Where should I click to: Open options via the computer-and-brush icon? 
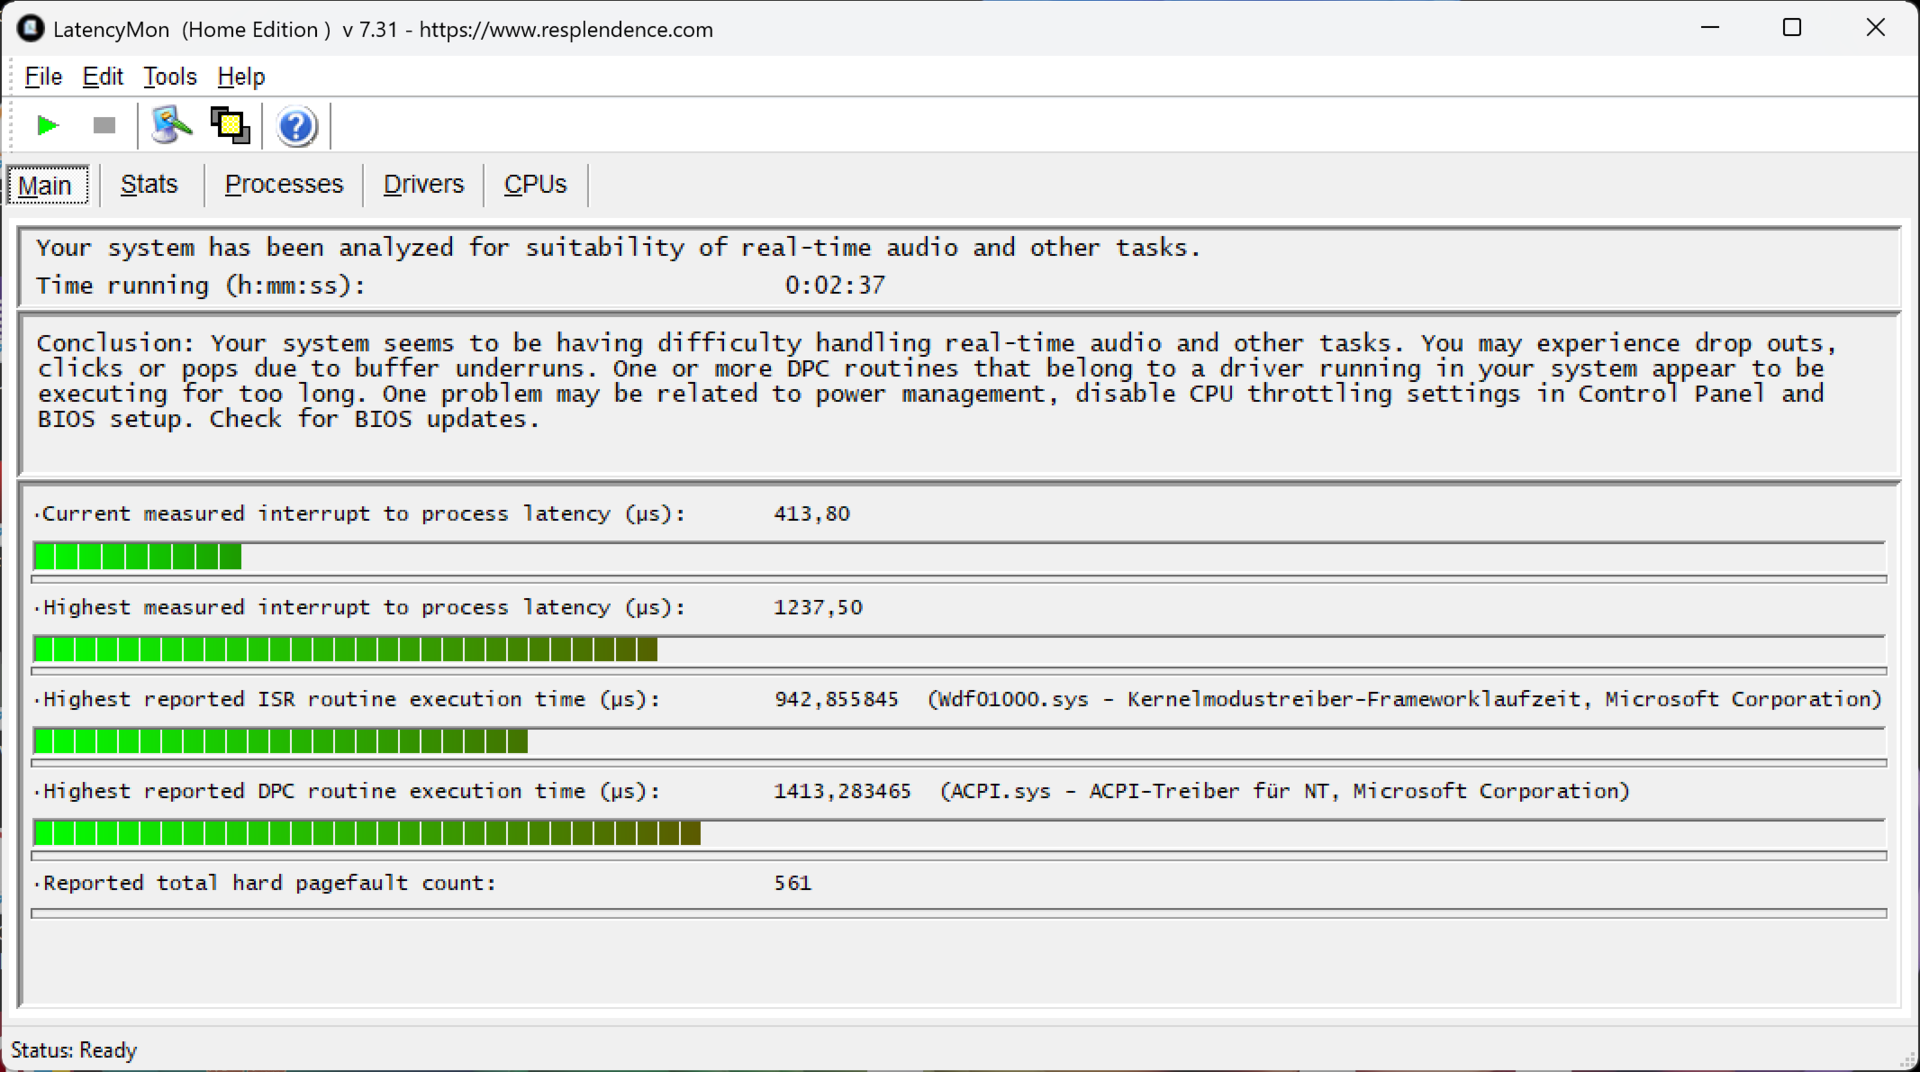[171, 126]
